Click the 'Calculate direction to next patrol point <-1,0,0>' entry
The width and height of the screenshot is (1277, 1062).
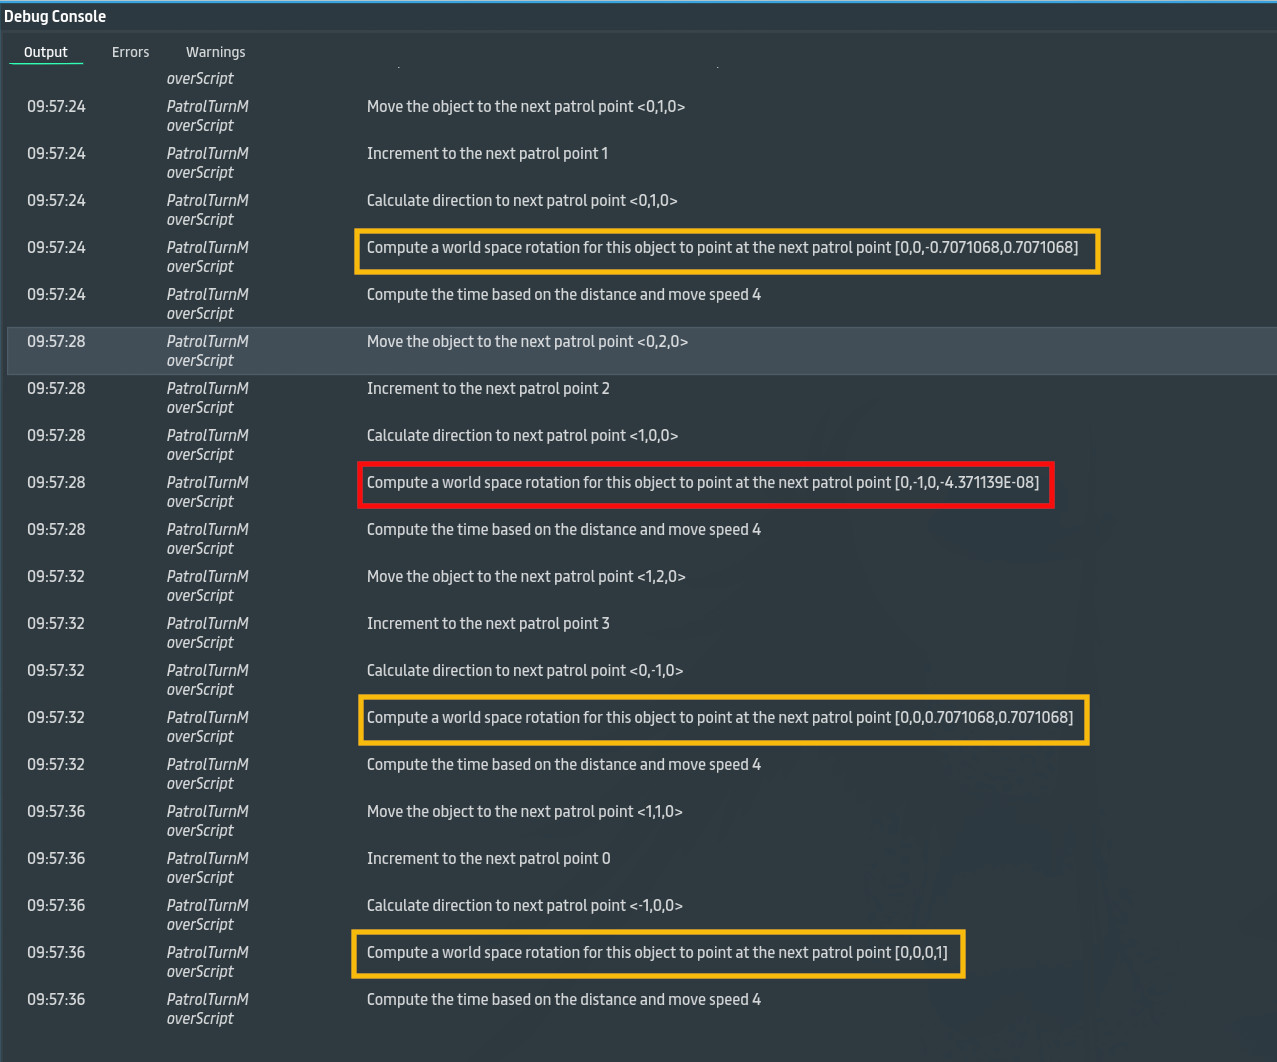[525, 905]
